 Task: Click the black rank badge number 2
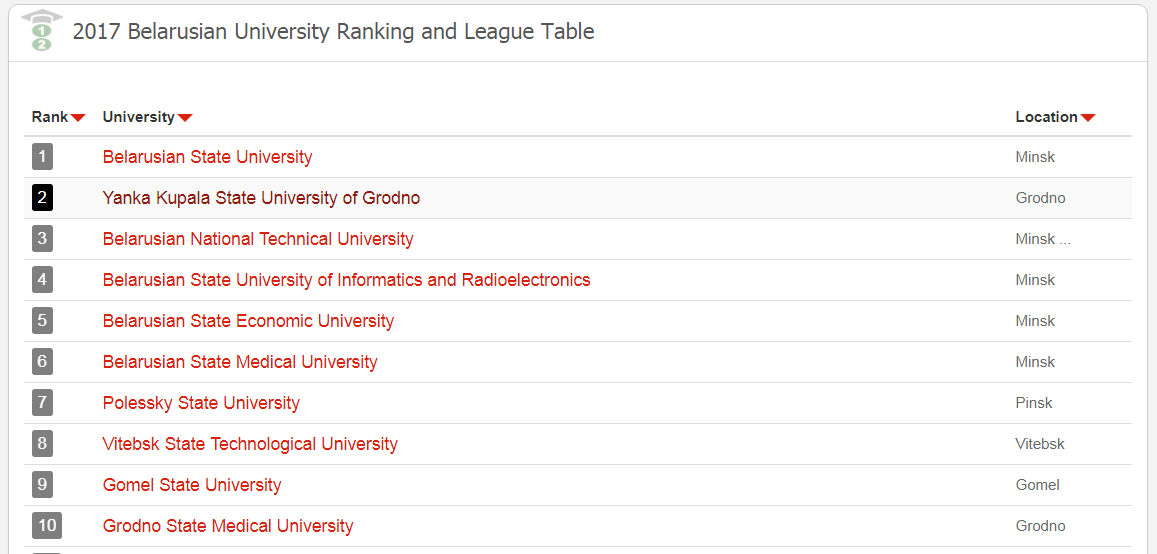42,198
